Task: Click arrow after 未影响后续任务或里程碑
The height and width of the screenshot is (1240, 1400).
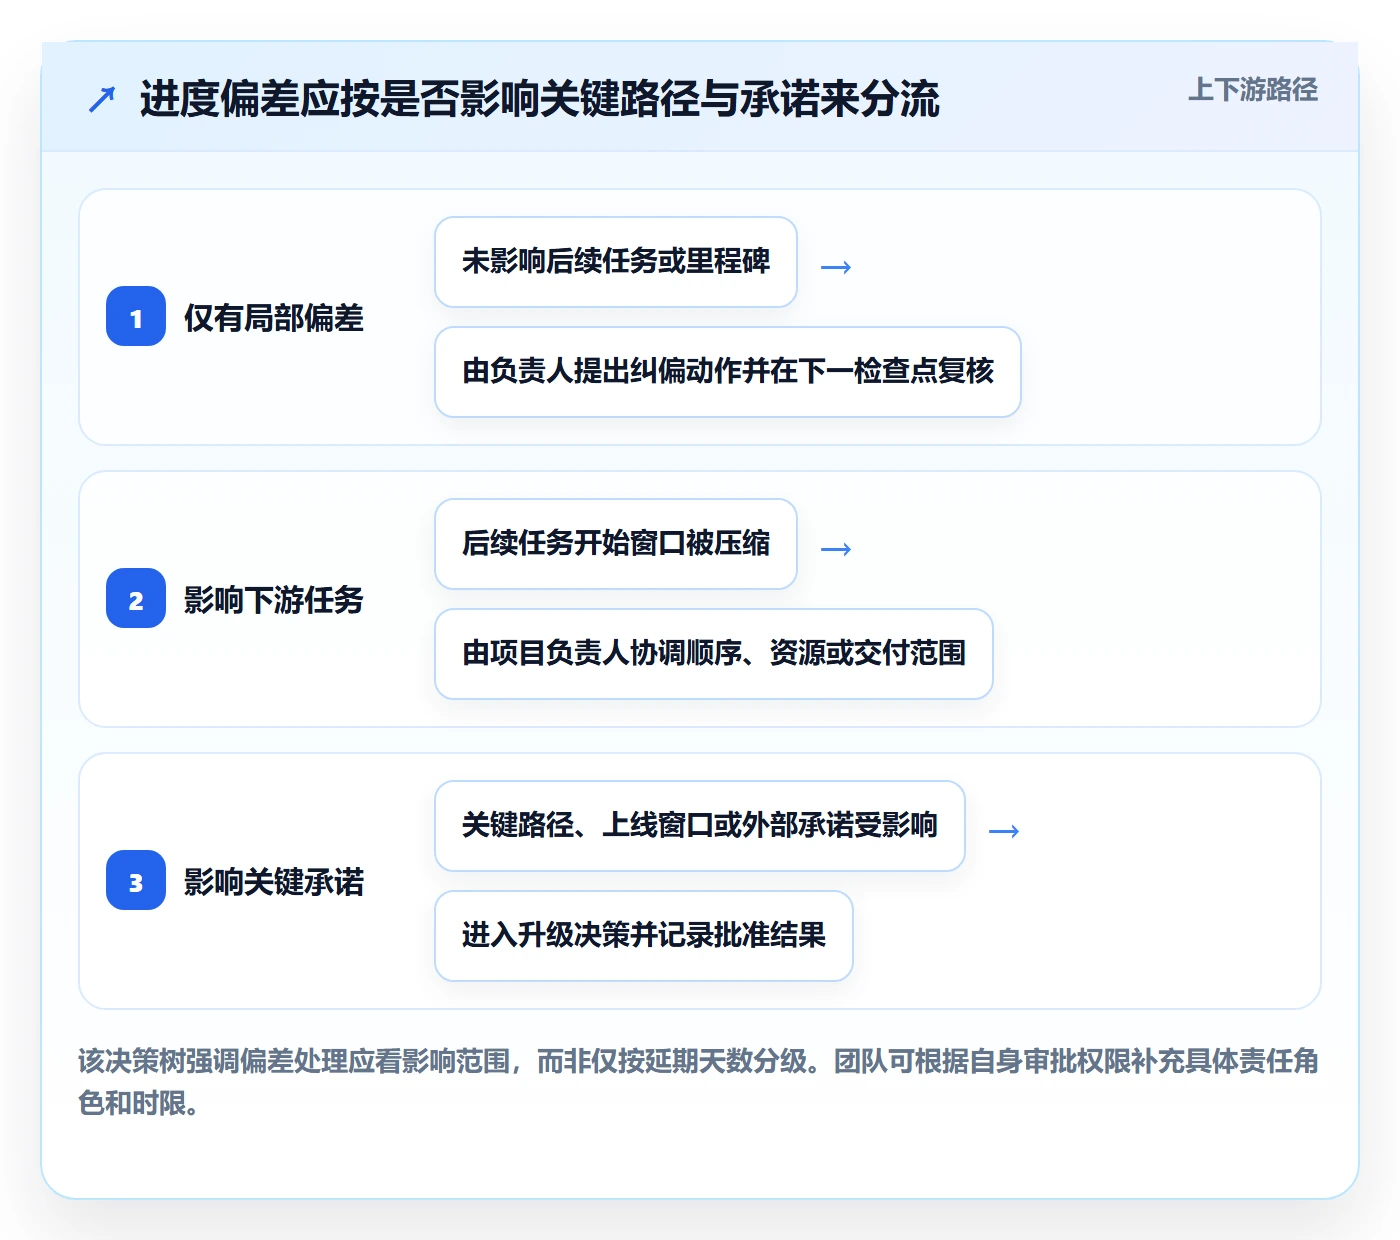Action: point(836,267)
